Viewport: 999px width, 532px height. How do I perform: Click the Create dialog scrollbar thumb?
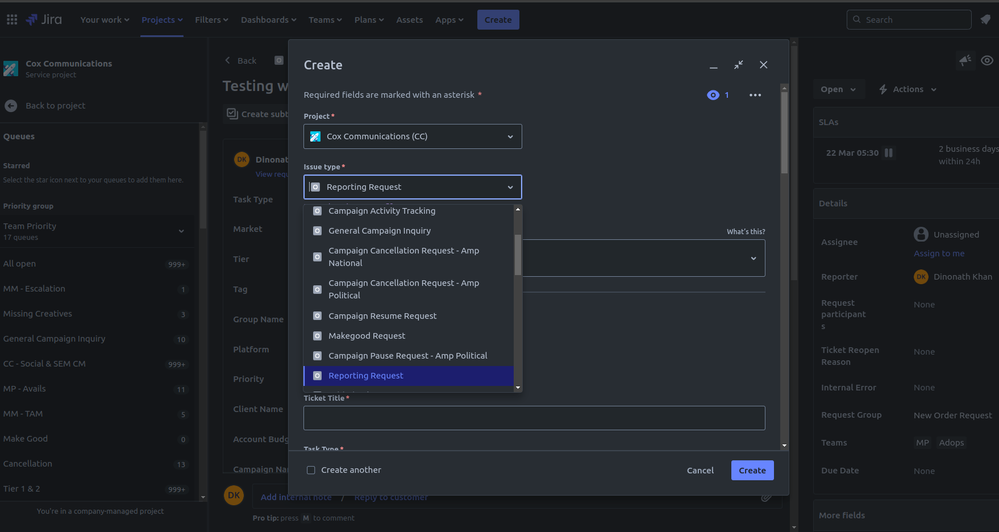784,133
